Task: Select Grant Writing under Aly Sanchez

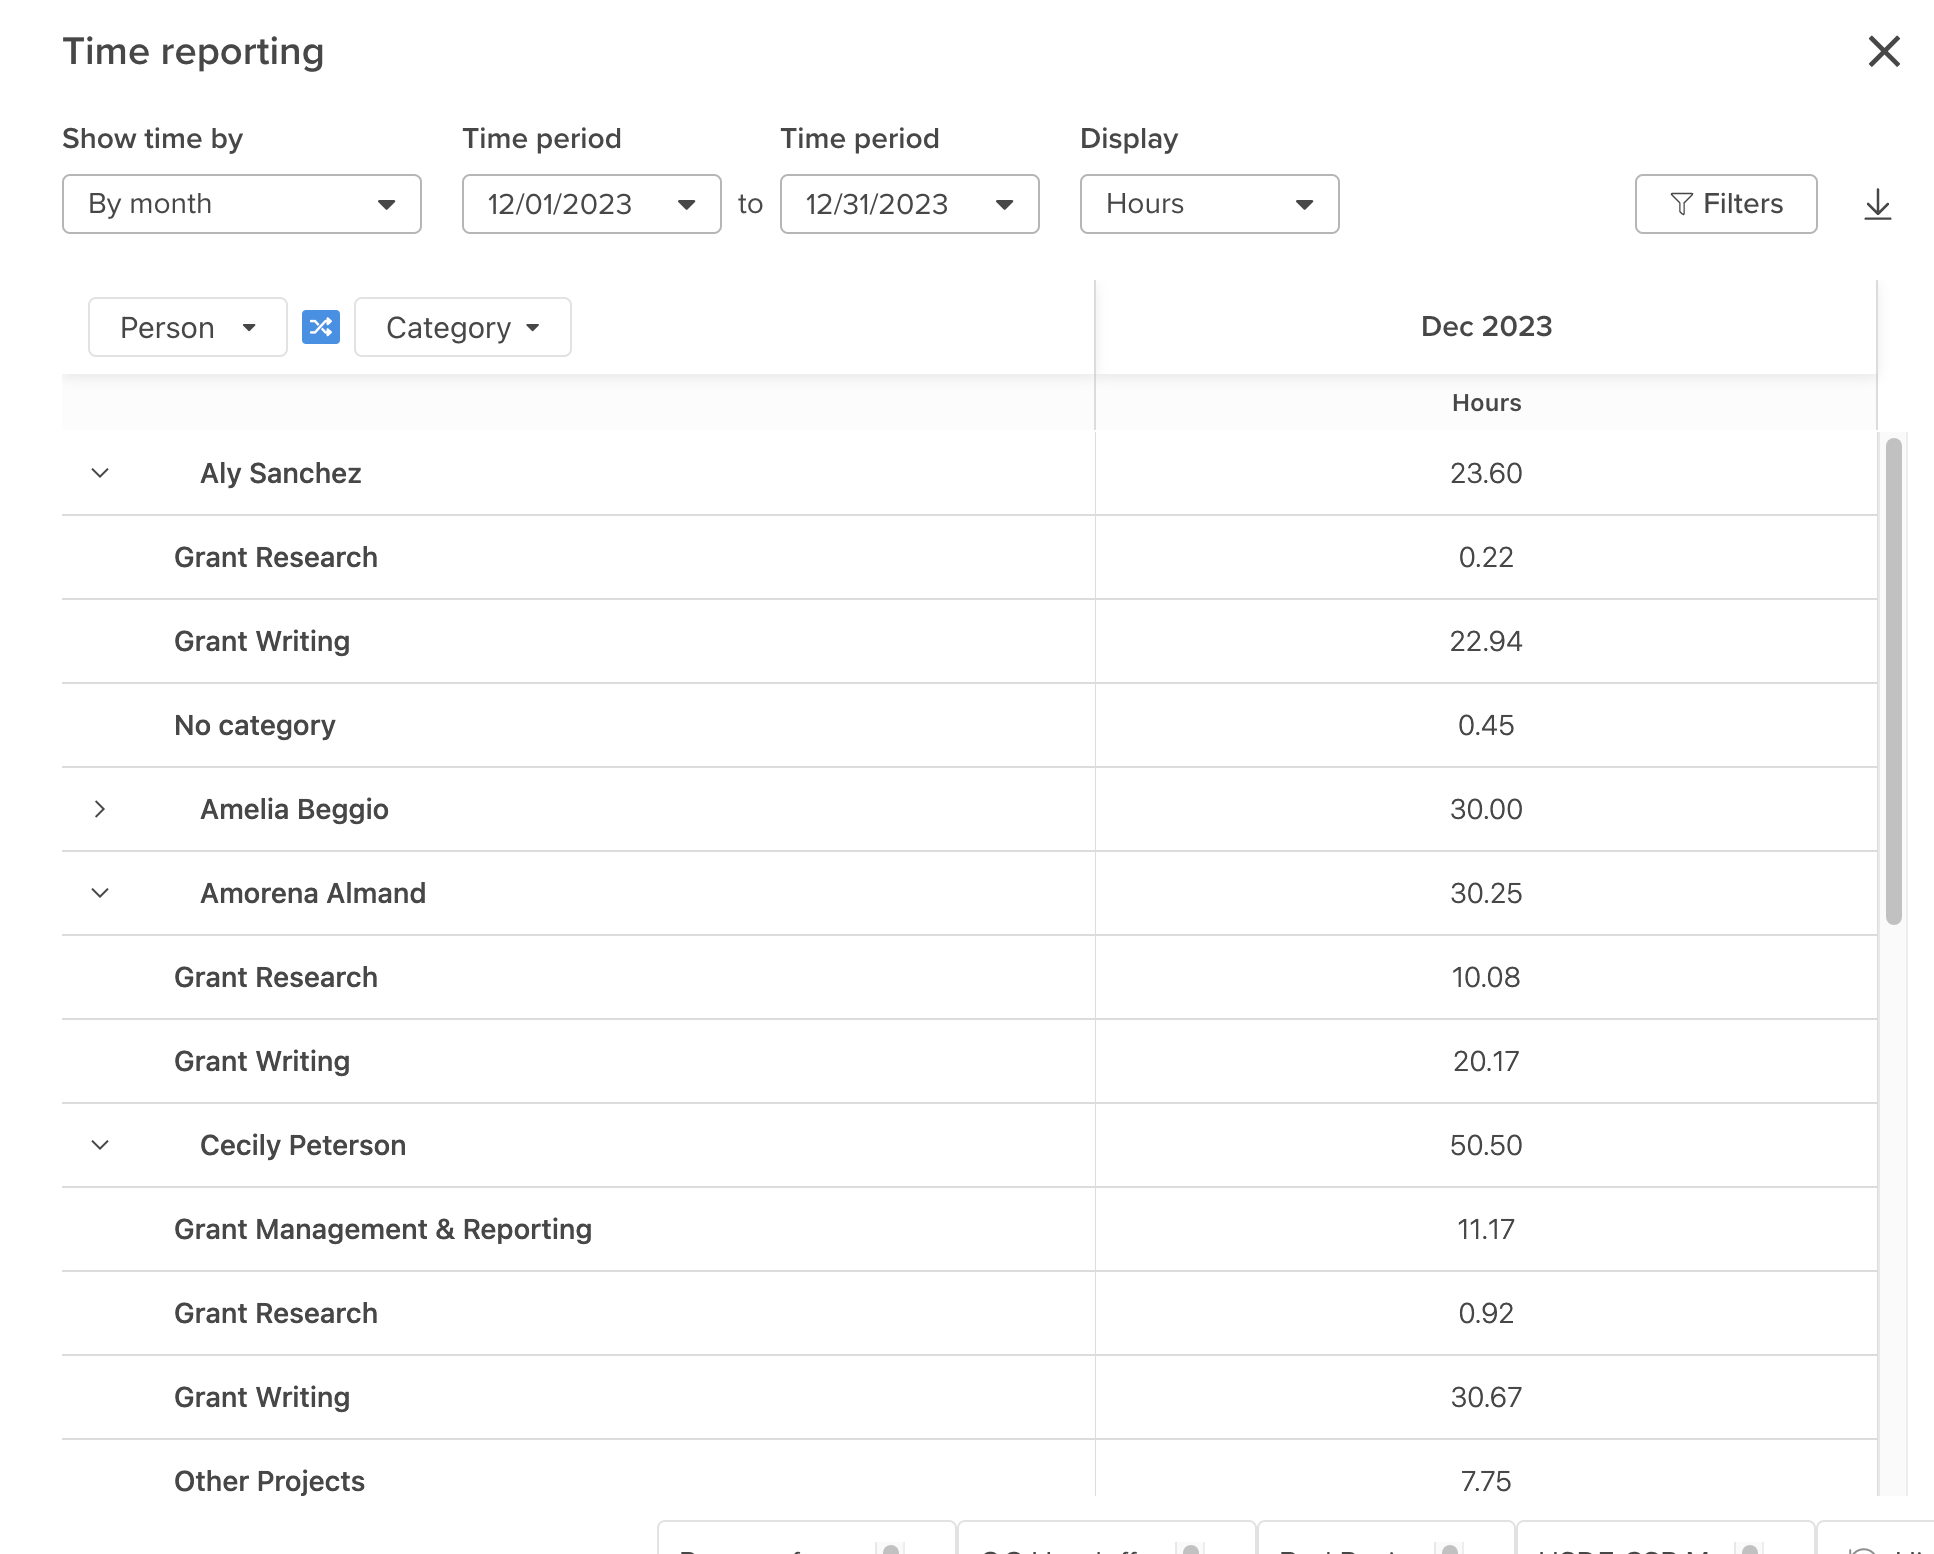Action: pyautogui.click(x=262, y=641)
